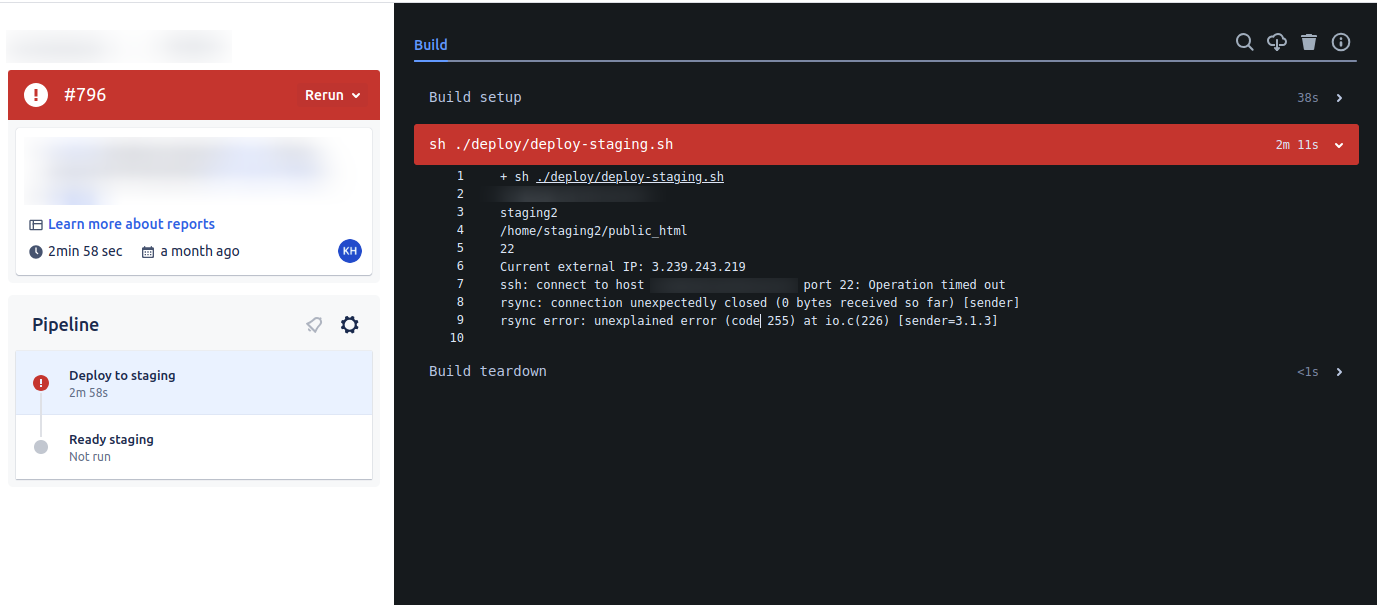Click the clock icon showing 2min 58 sec
Viewport: 1377px width, 605px height.
pos(37,251)
